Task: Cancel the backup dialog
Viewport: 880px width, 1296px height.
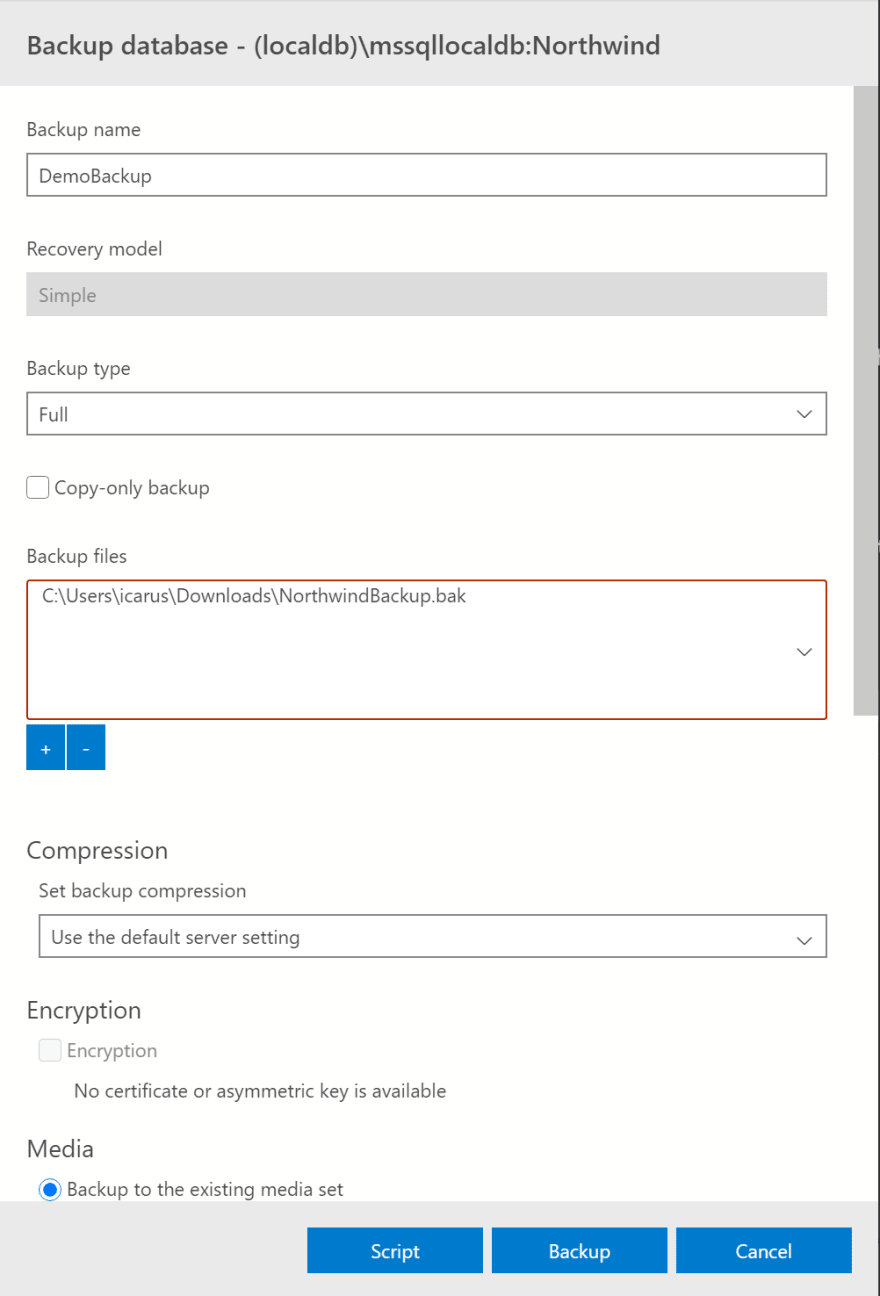Action: click(x=764, y=1251)
